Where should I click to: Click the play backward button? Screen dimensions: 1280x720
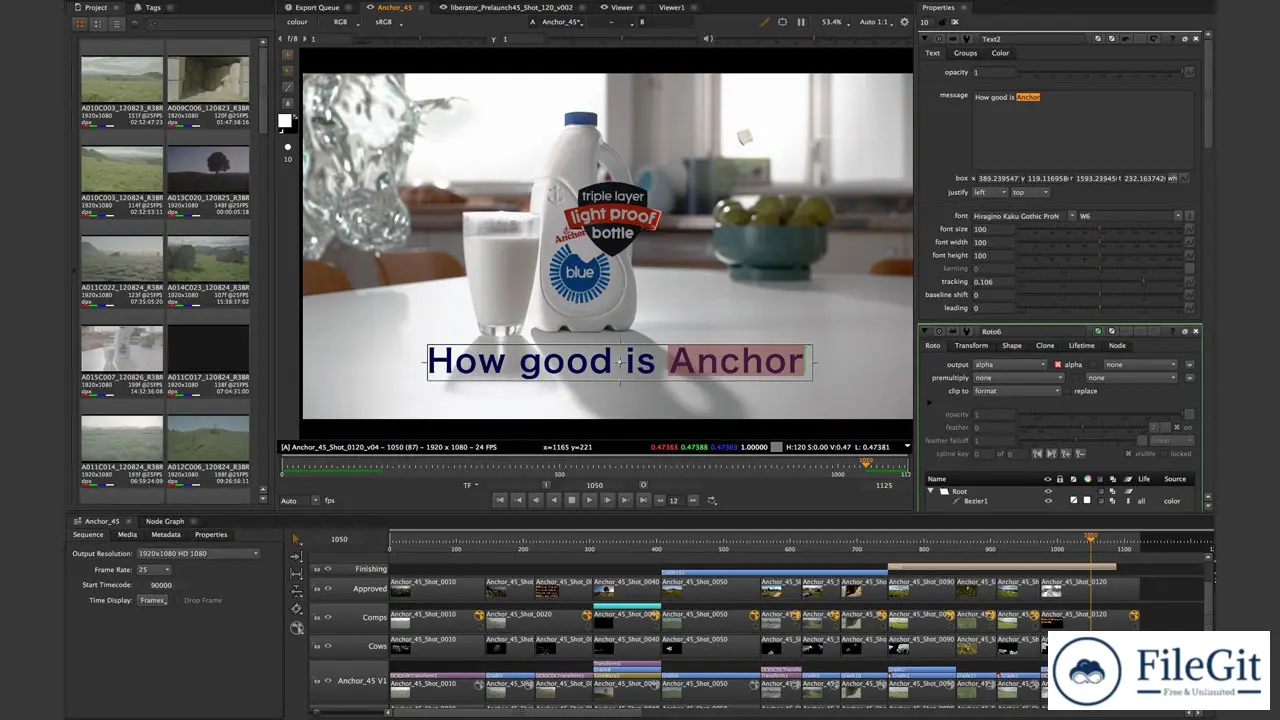554,500
